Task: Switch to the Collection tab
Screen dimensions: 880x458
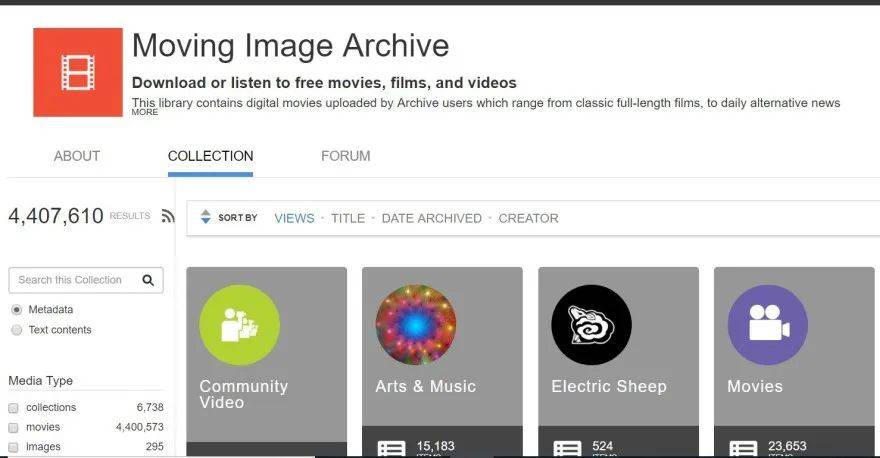Action: 210,156
